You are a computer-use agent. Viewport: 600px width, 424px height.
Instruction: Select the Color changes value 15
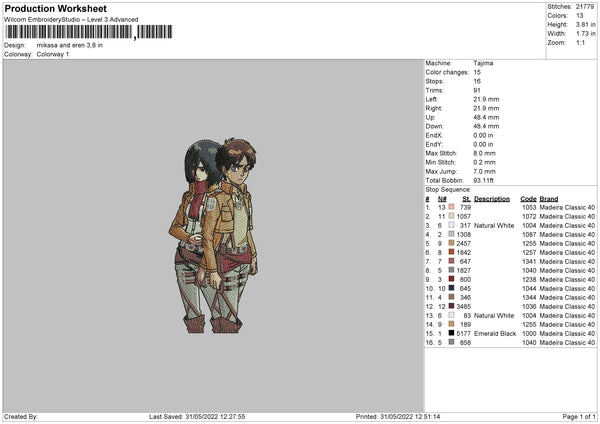[477, 72]
